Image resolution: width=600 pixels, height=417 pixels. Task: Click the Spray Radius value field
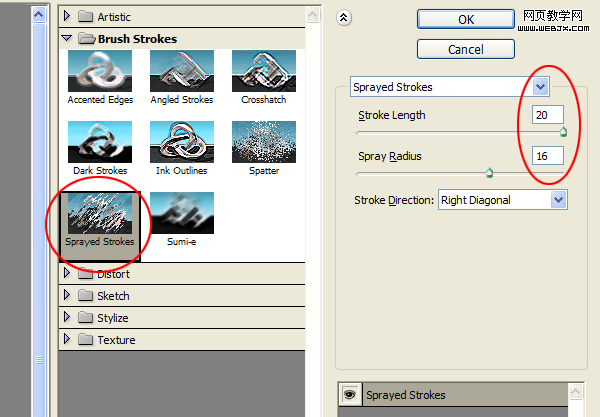pyautogui.click(x=548, y=156)
